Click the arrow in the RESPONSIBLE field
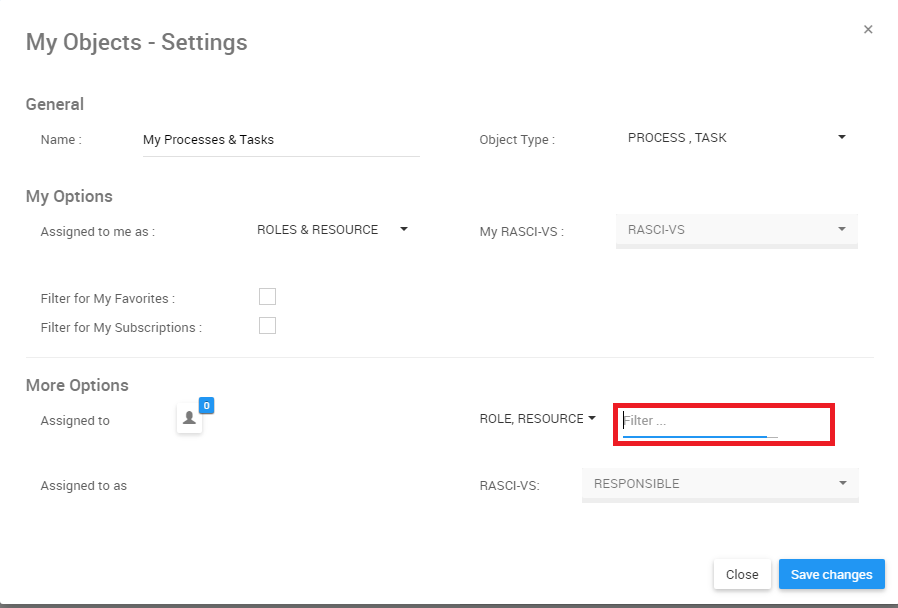The image size is (898, 608). coord(843,483)
